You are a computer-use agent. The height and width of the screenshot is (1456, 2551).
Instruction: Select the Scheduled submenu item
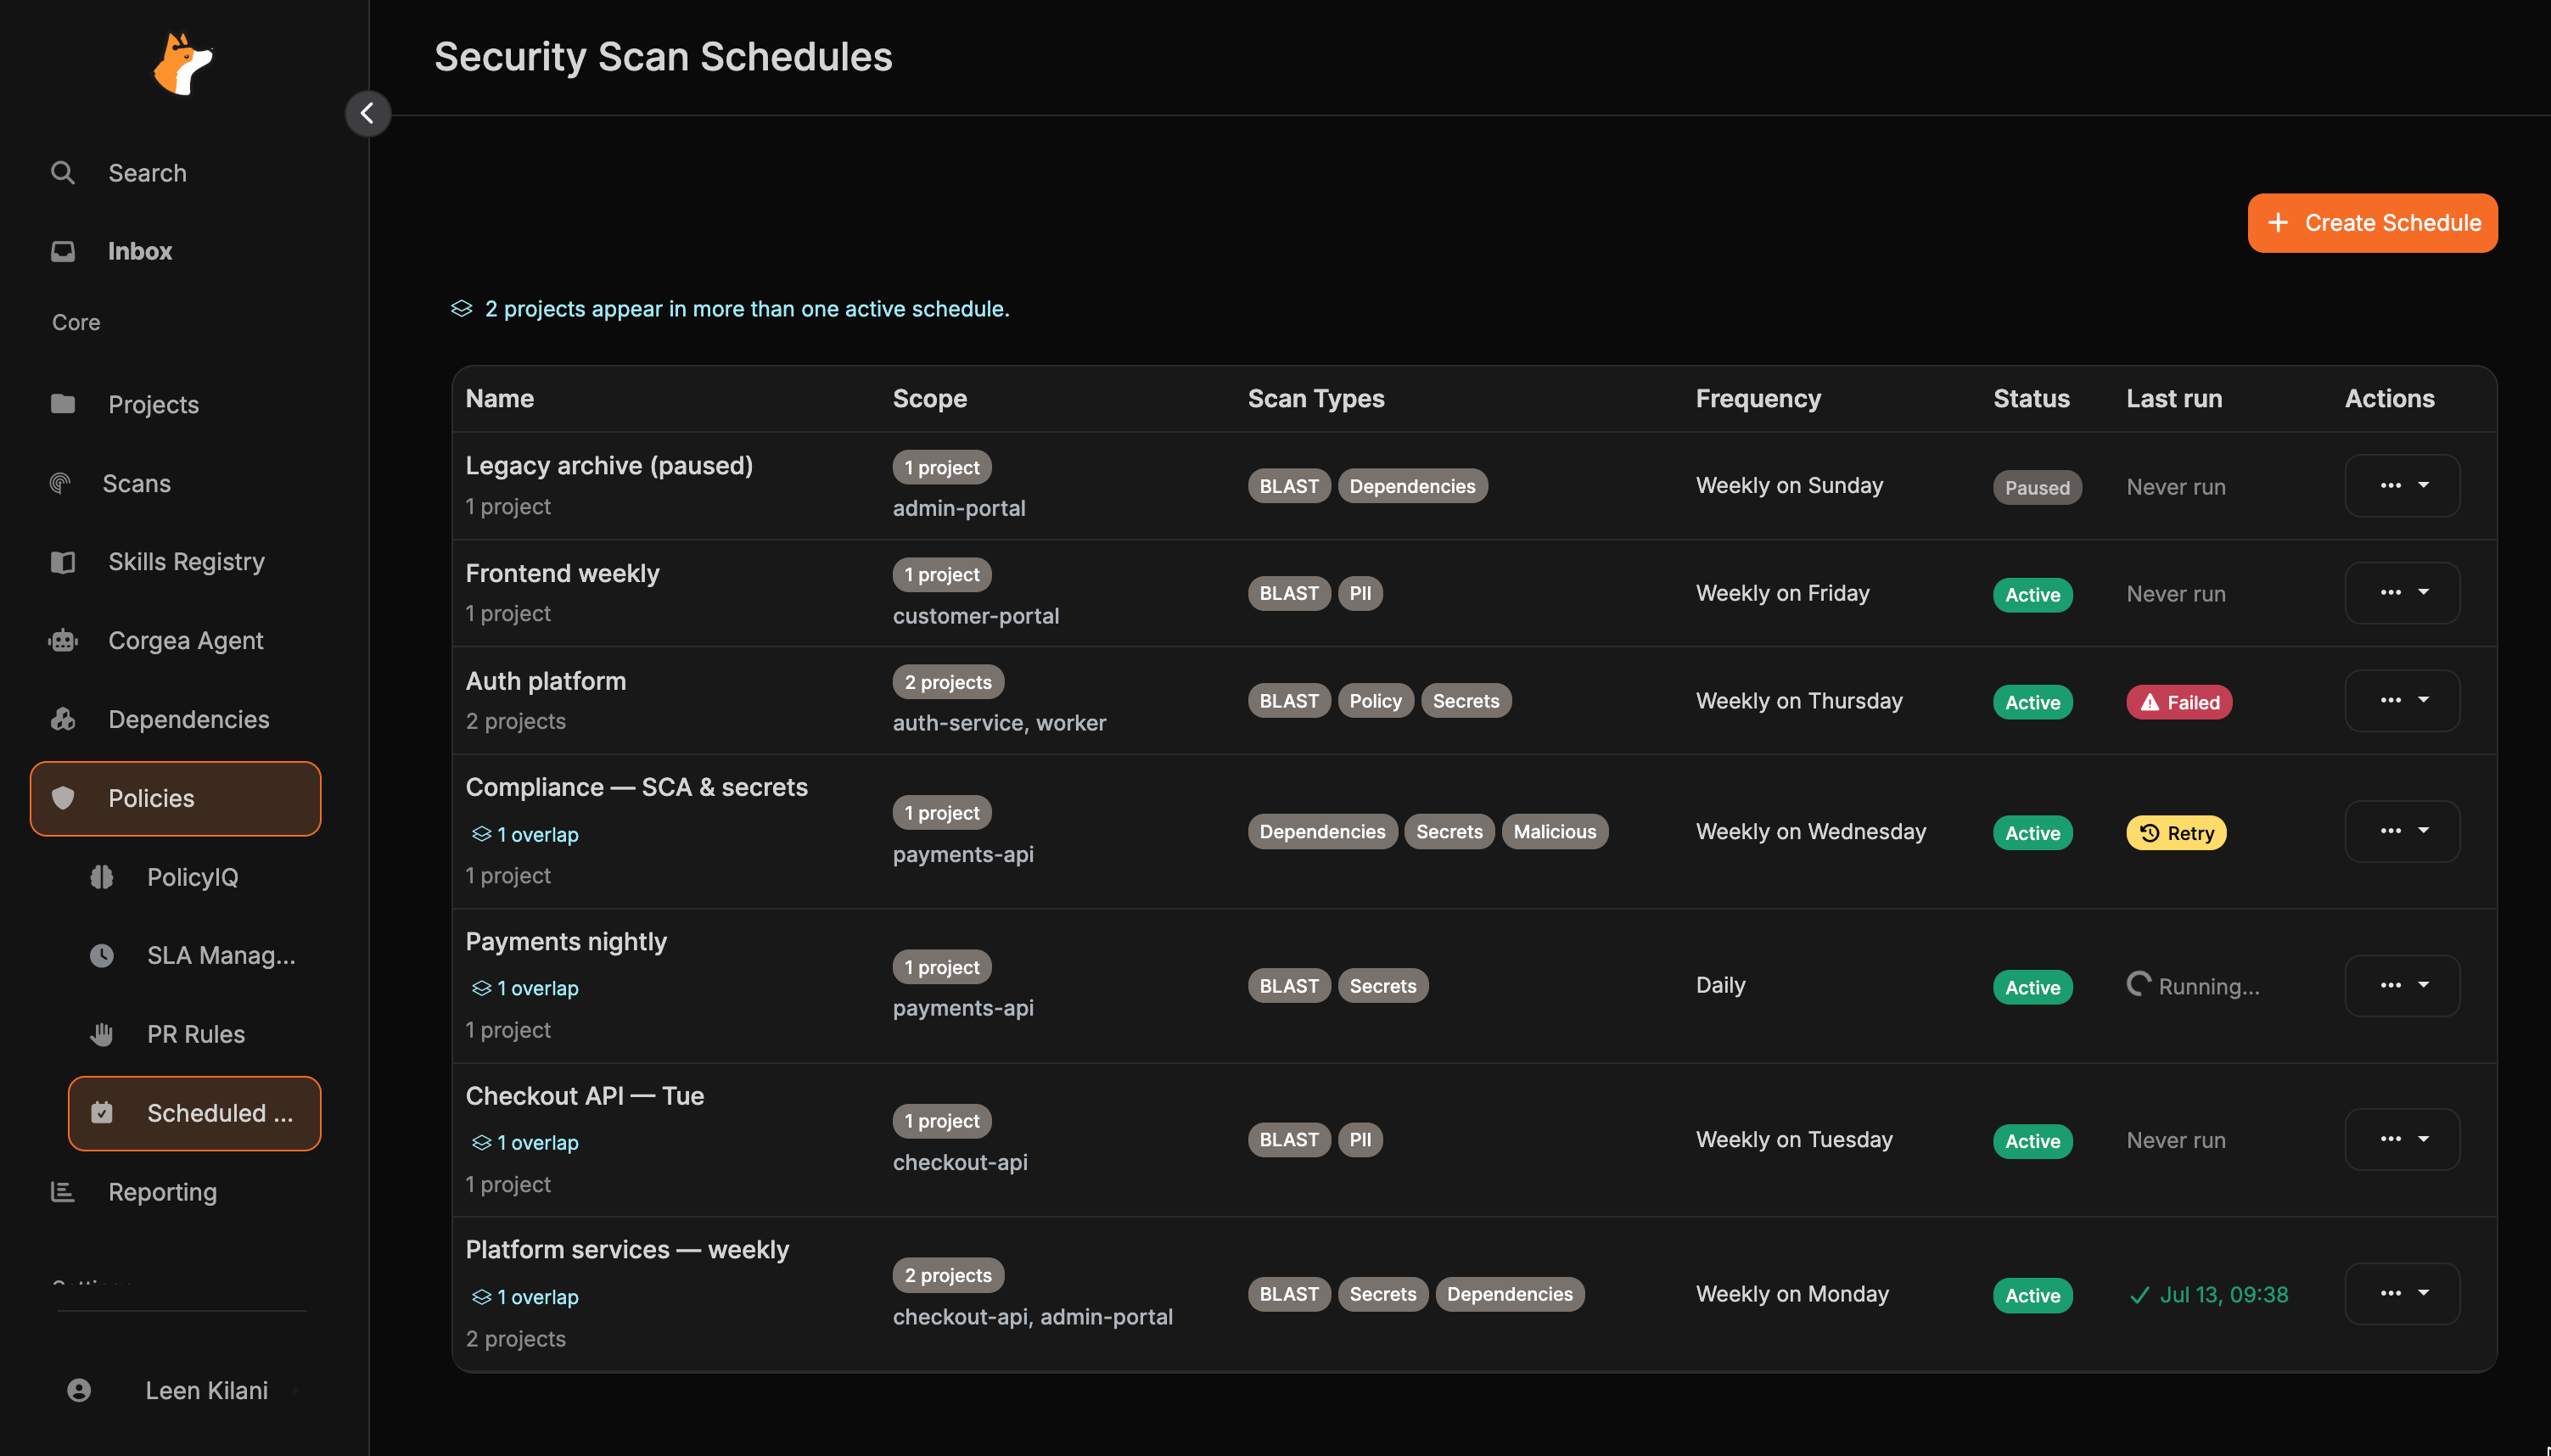pyautogui.click(x=194, y=1113)
